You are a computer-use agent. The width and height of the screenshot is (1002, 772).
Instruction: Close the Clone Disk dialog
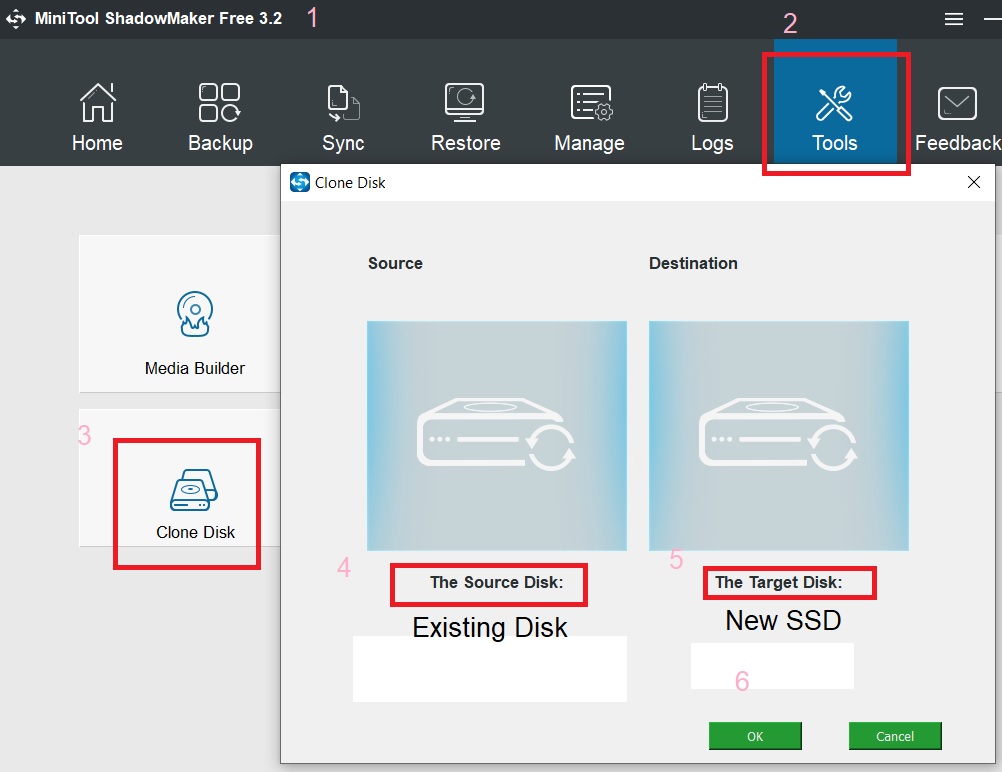click(x=974, y=182)
